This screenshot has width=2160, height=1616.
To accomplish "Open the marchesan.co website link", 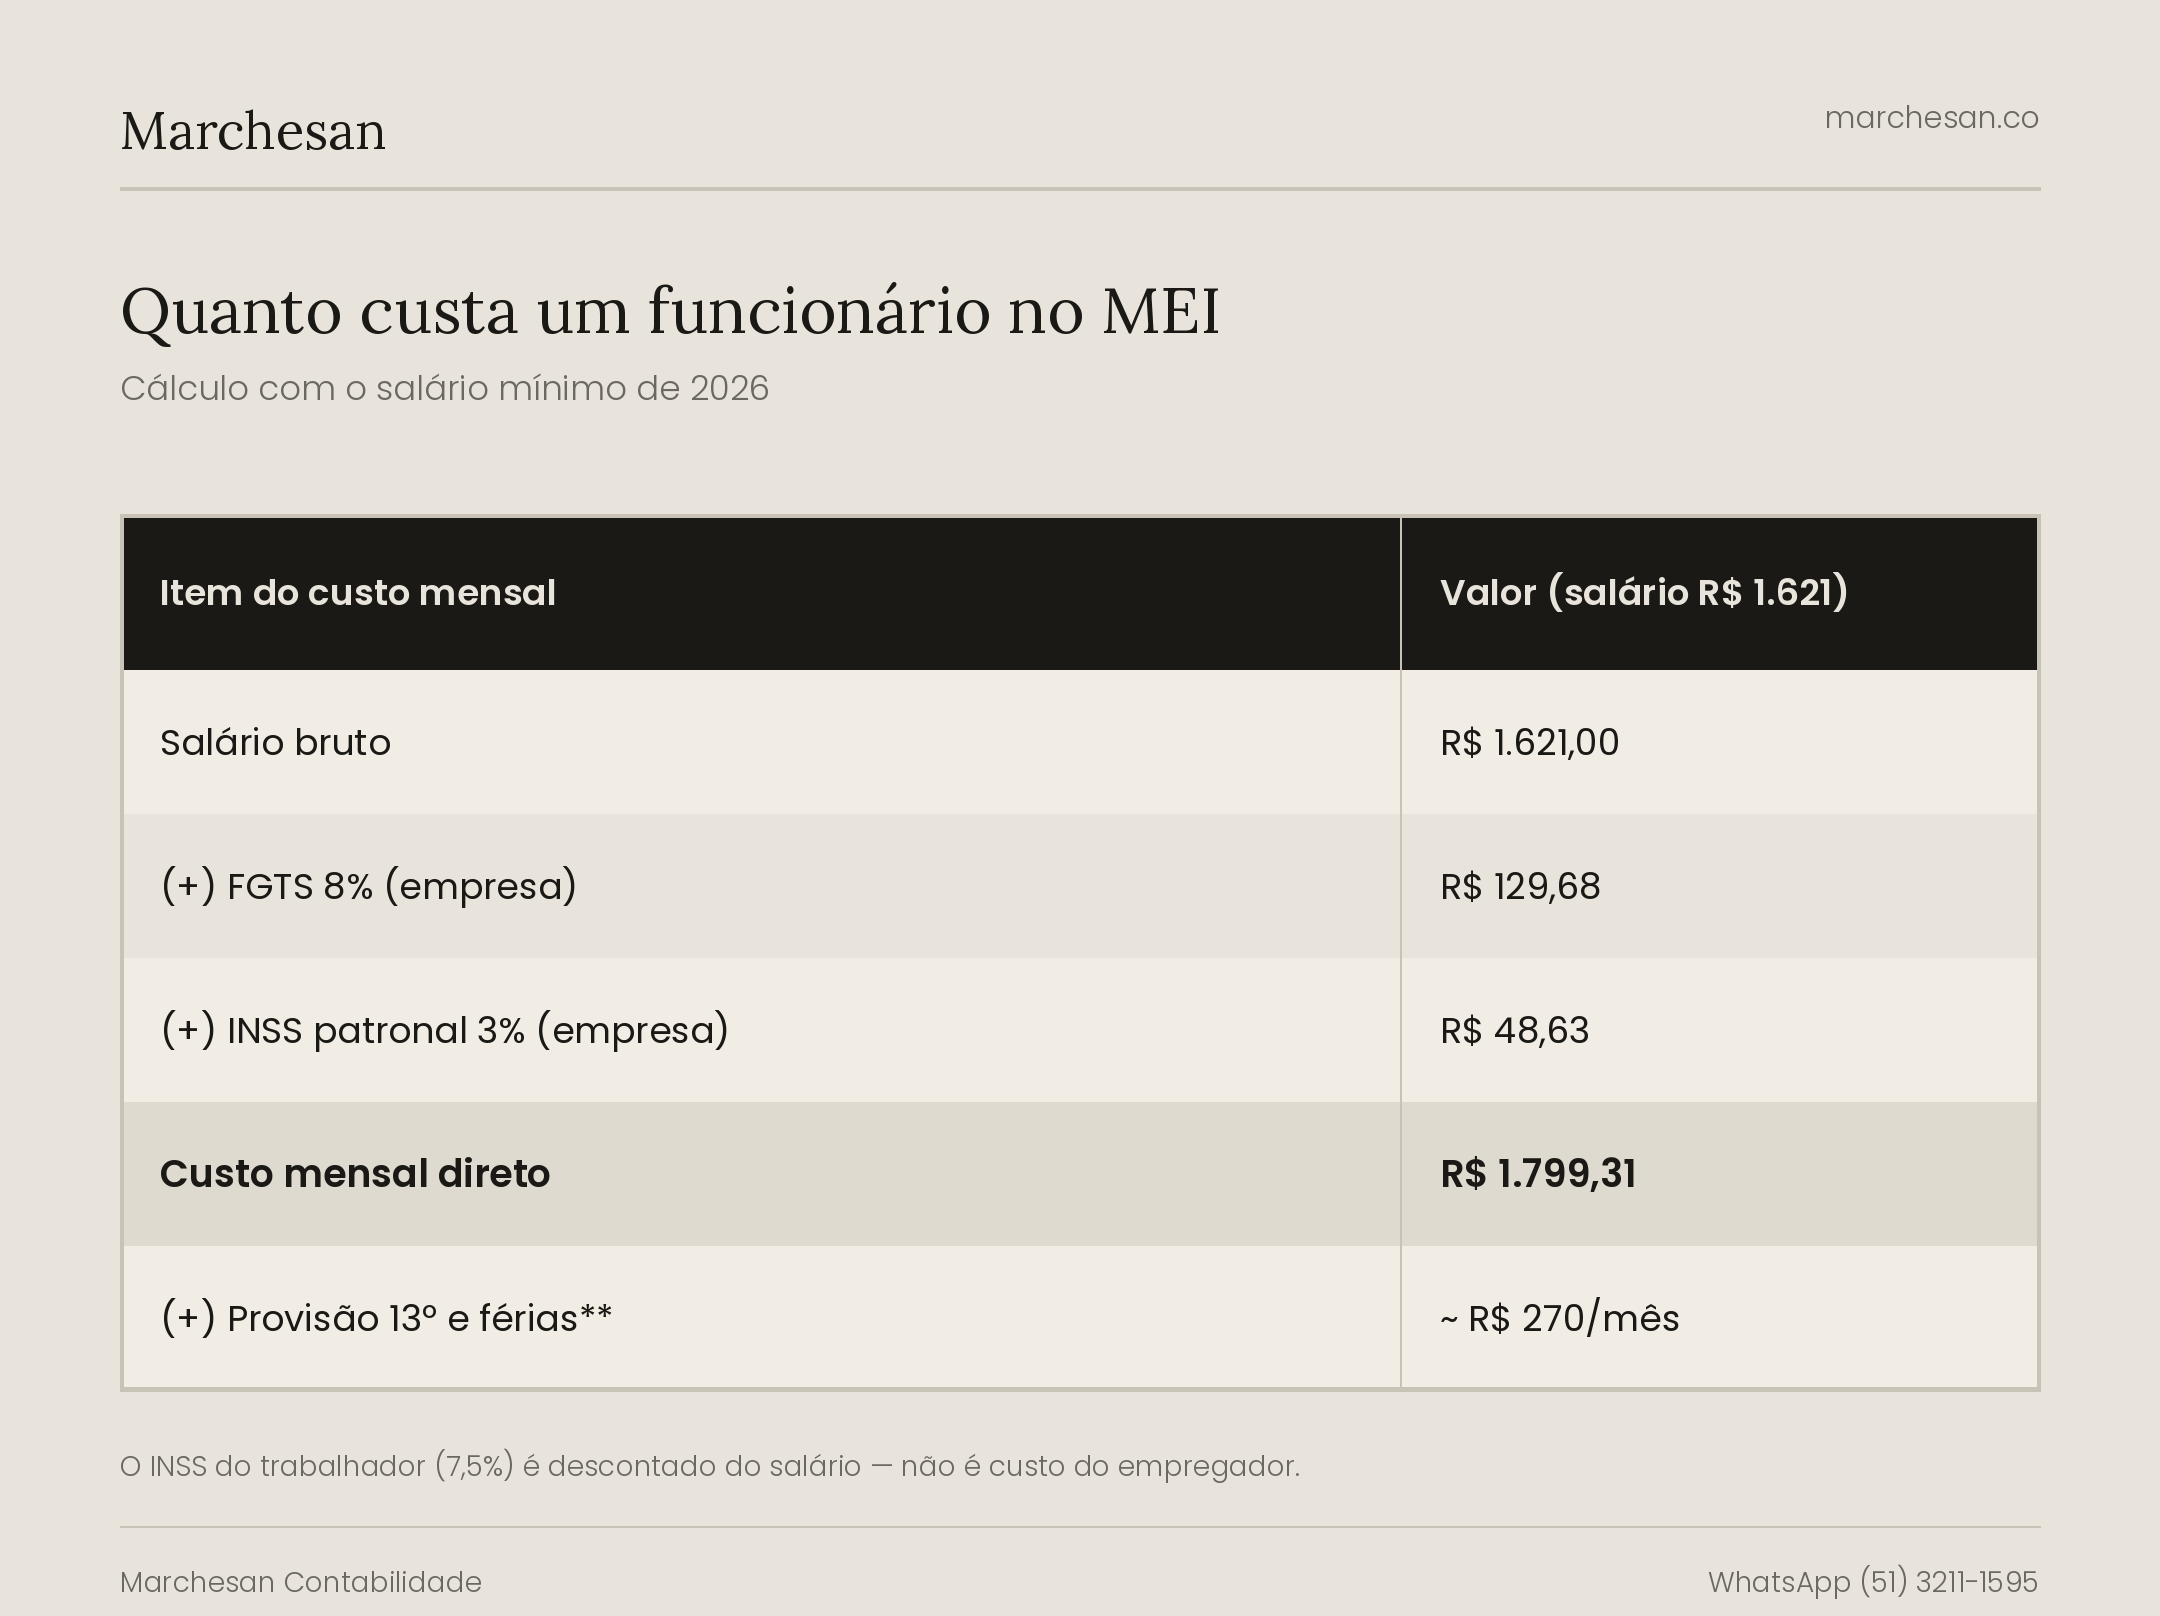I will click(1931, 118).
